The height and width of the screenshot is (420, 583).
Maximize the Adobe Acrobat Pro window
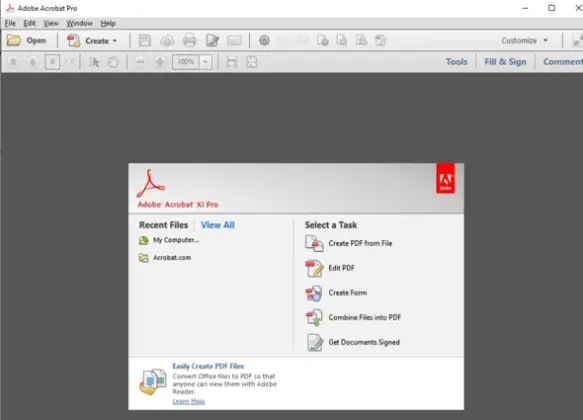click(x=552, y=8)
